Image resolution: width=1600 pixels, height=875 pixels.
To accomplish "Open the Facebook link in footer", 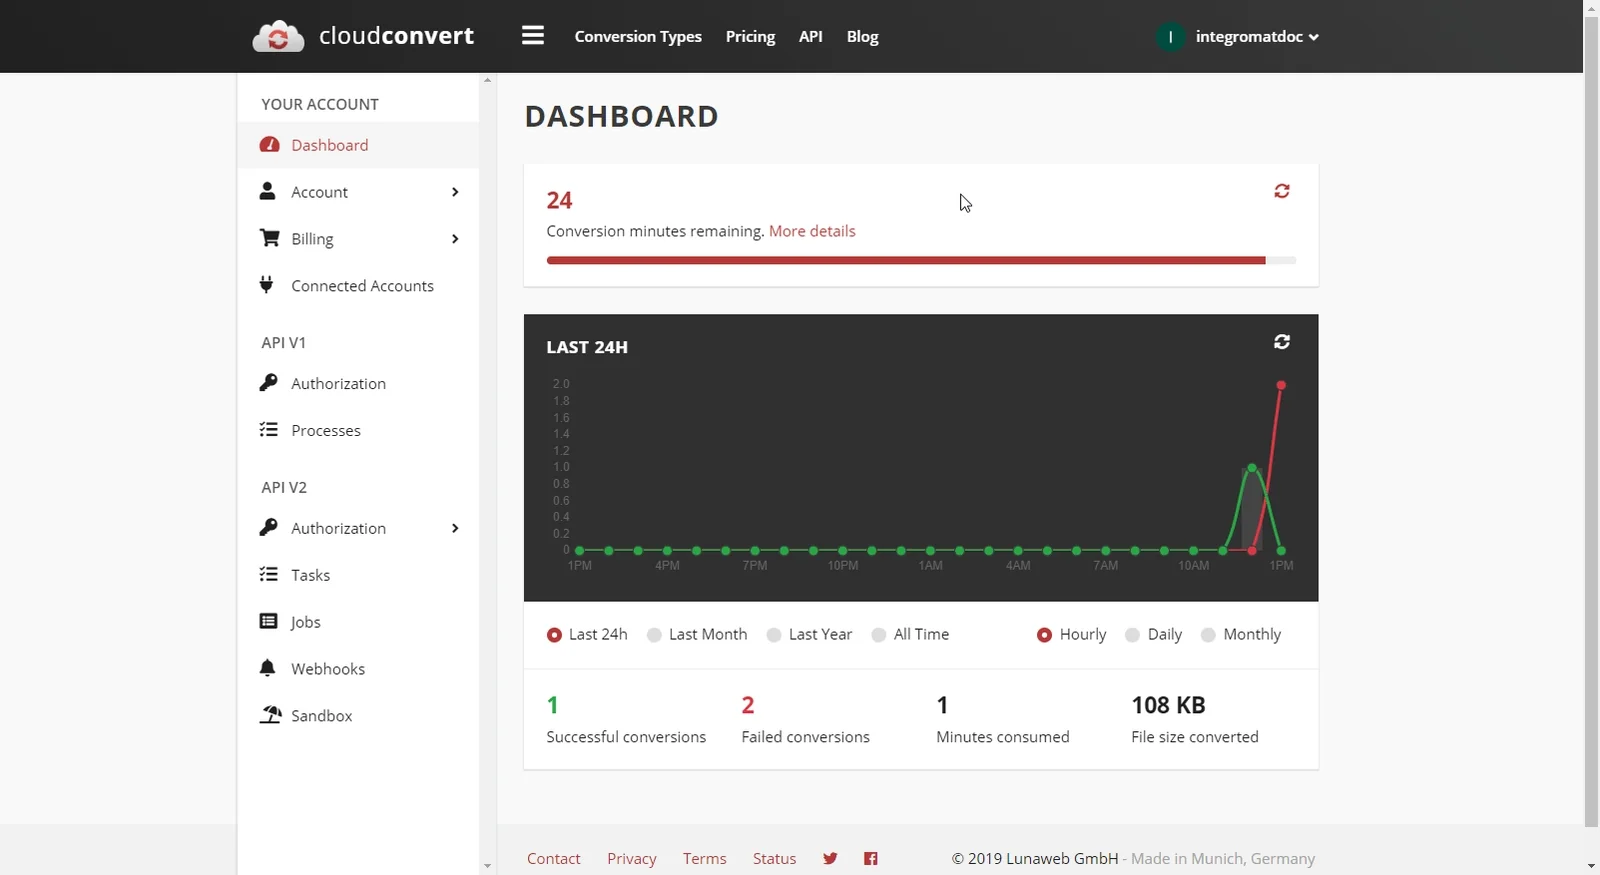I will point(871,858).
